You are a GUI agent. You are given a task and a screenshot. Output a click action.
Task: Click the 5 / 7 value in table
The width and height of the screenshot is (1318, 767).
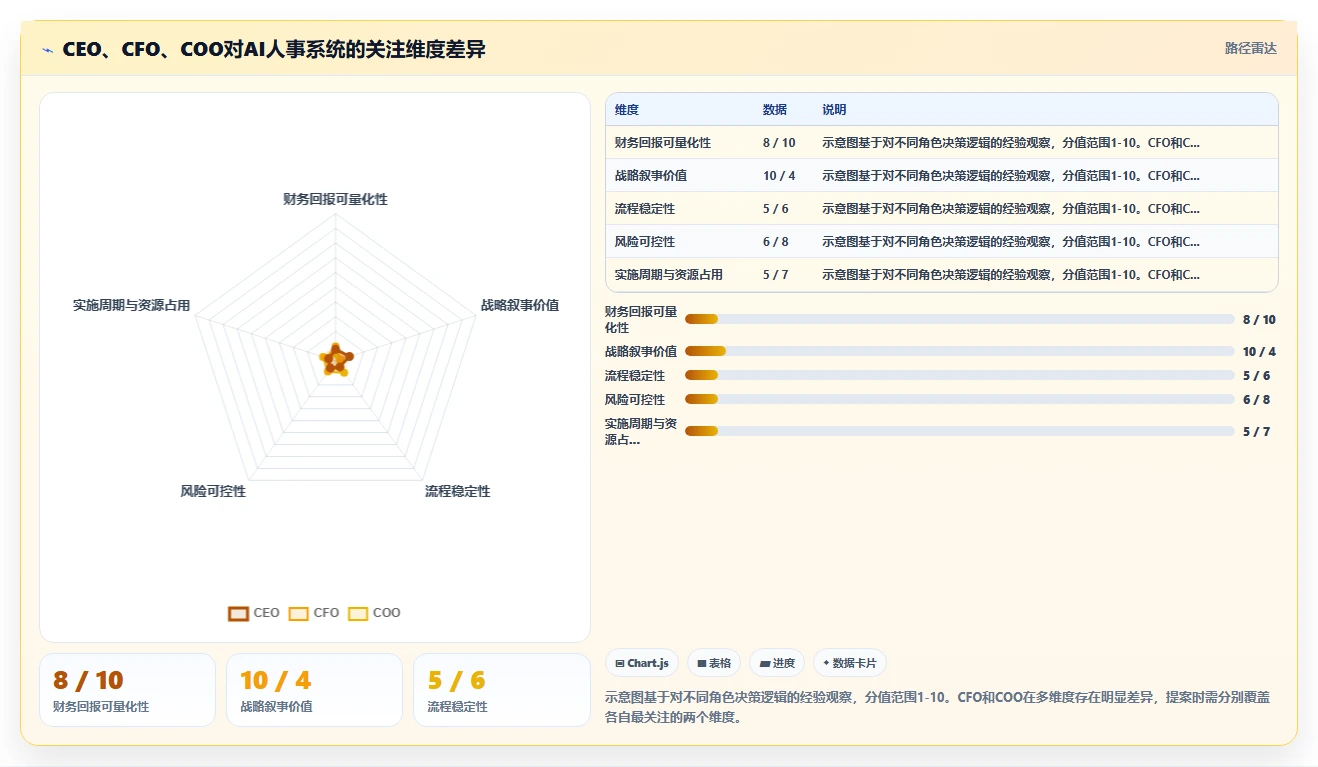(775, 275)
